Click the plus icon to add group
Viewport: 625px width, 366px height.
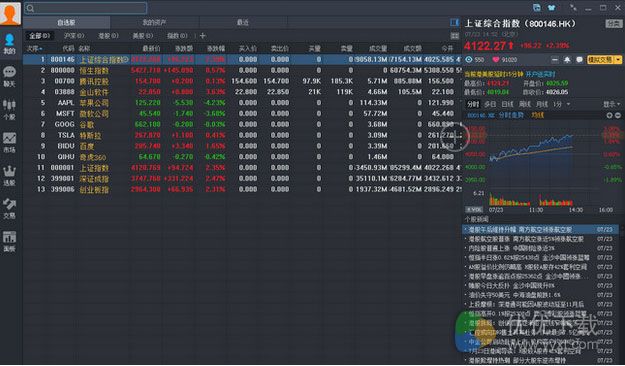[x=202, y=36]
